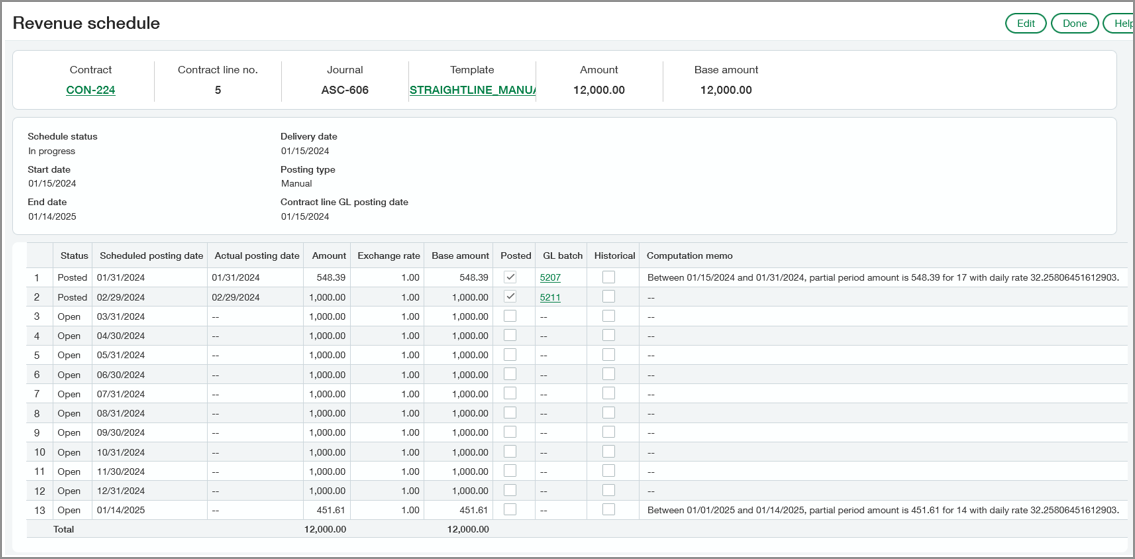
Task: Click the Computation memo column header
Action: (690, 256)
